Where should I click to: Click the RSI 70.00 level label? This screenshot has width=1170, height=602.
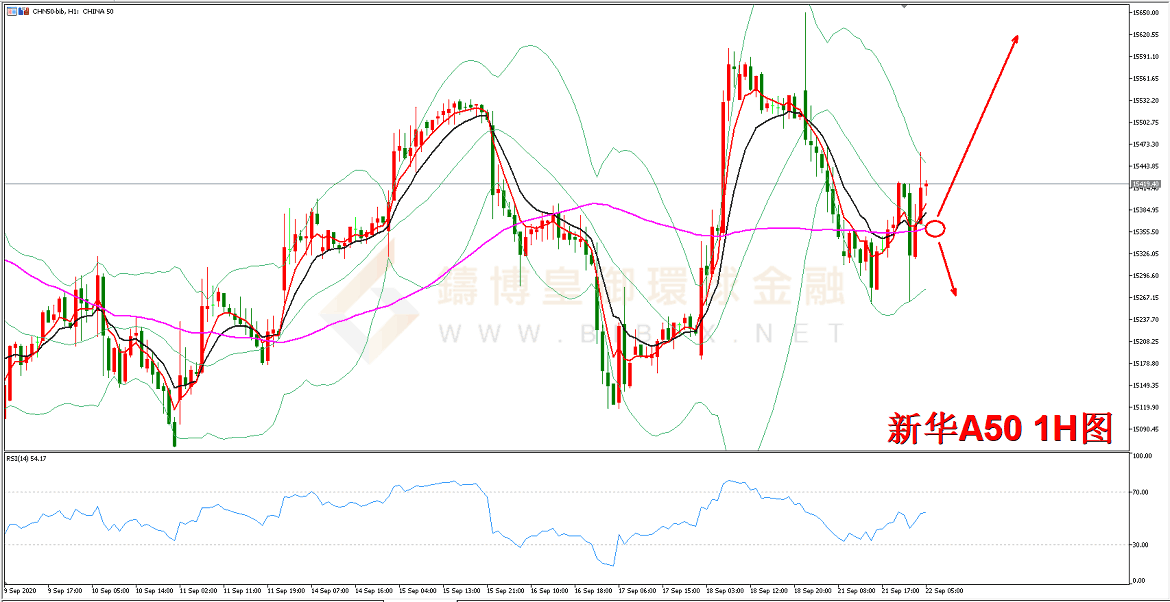[1139, 492]
